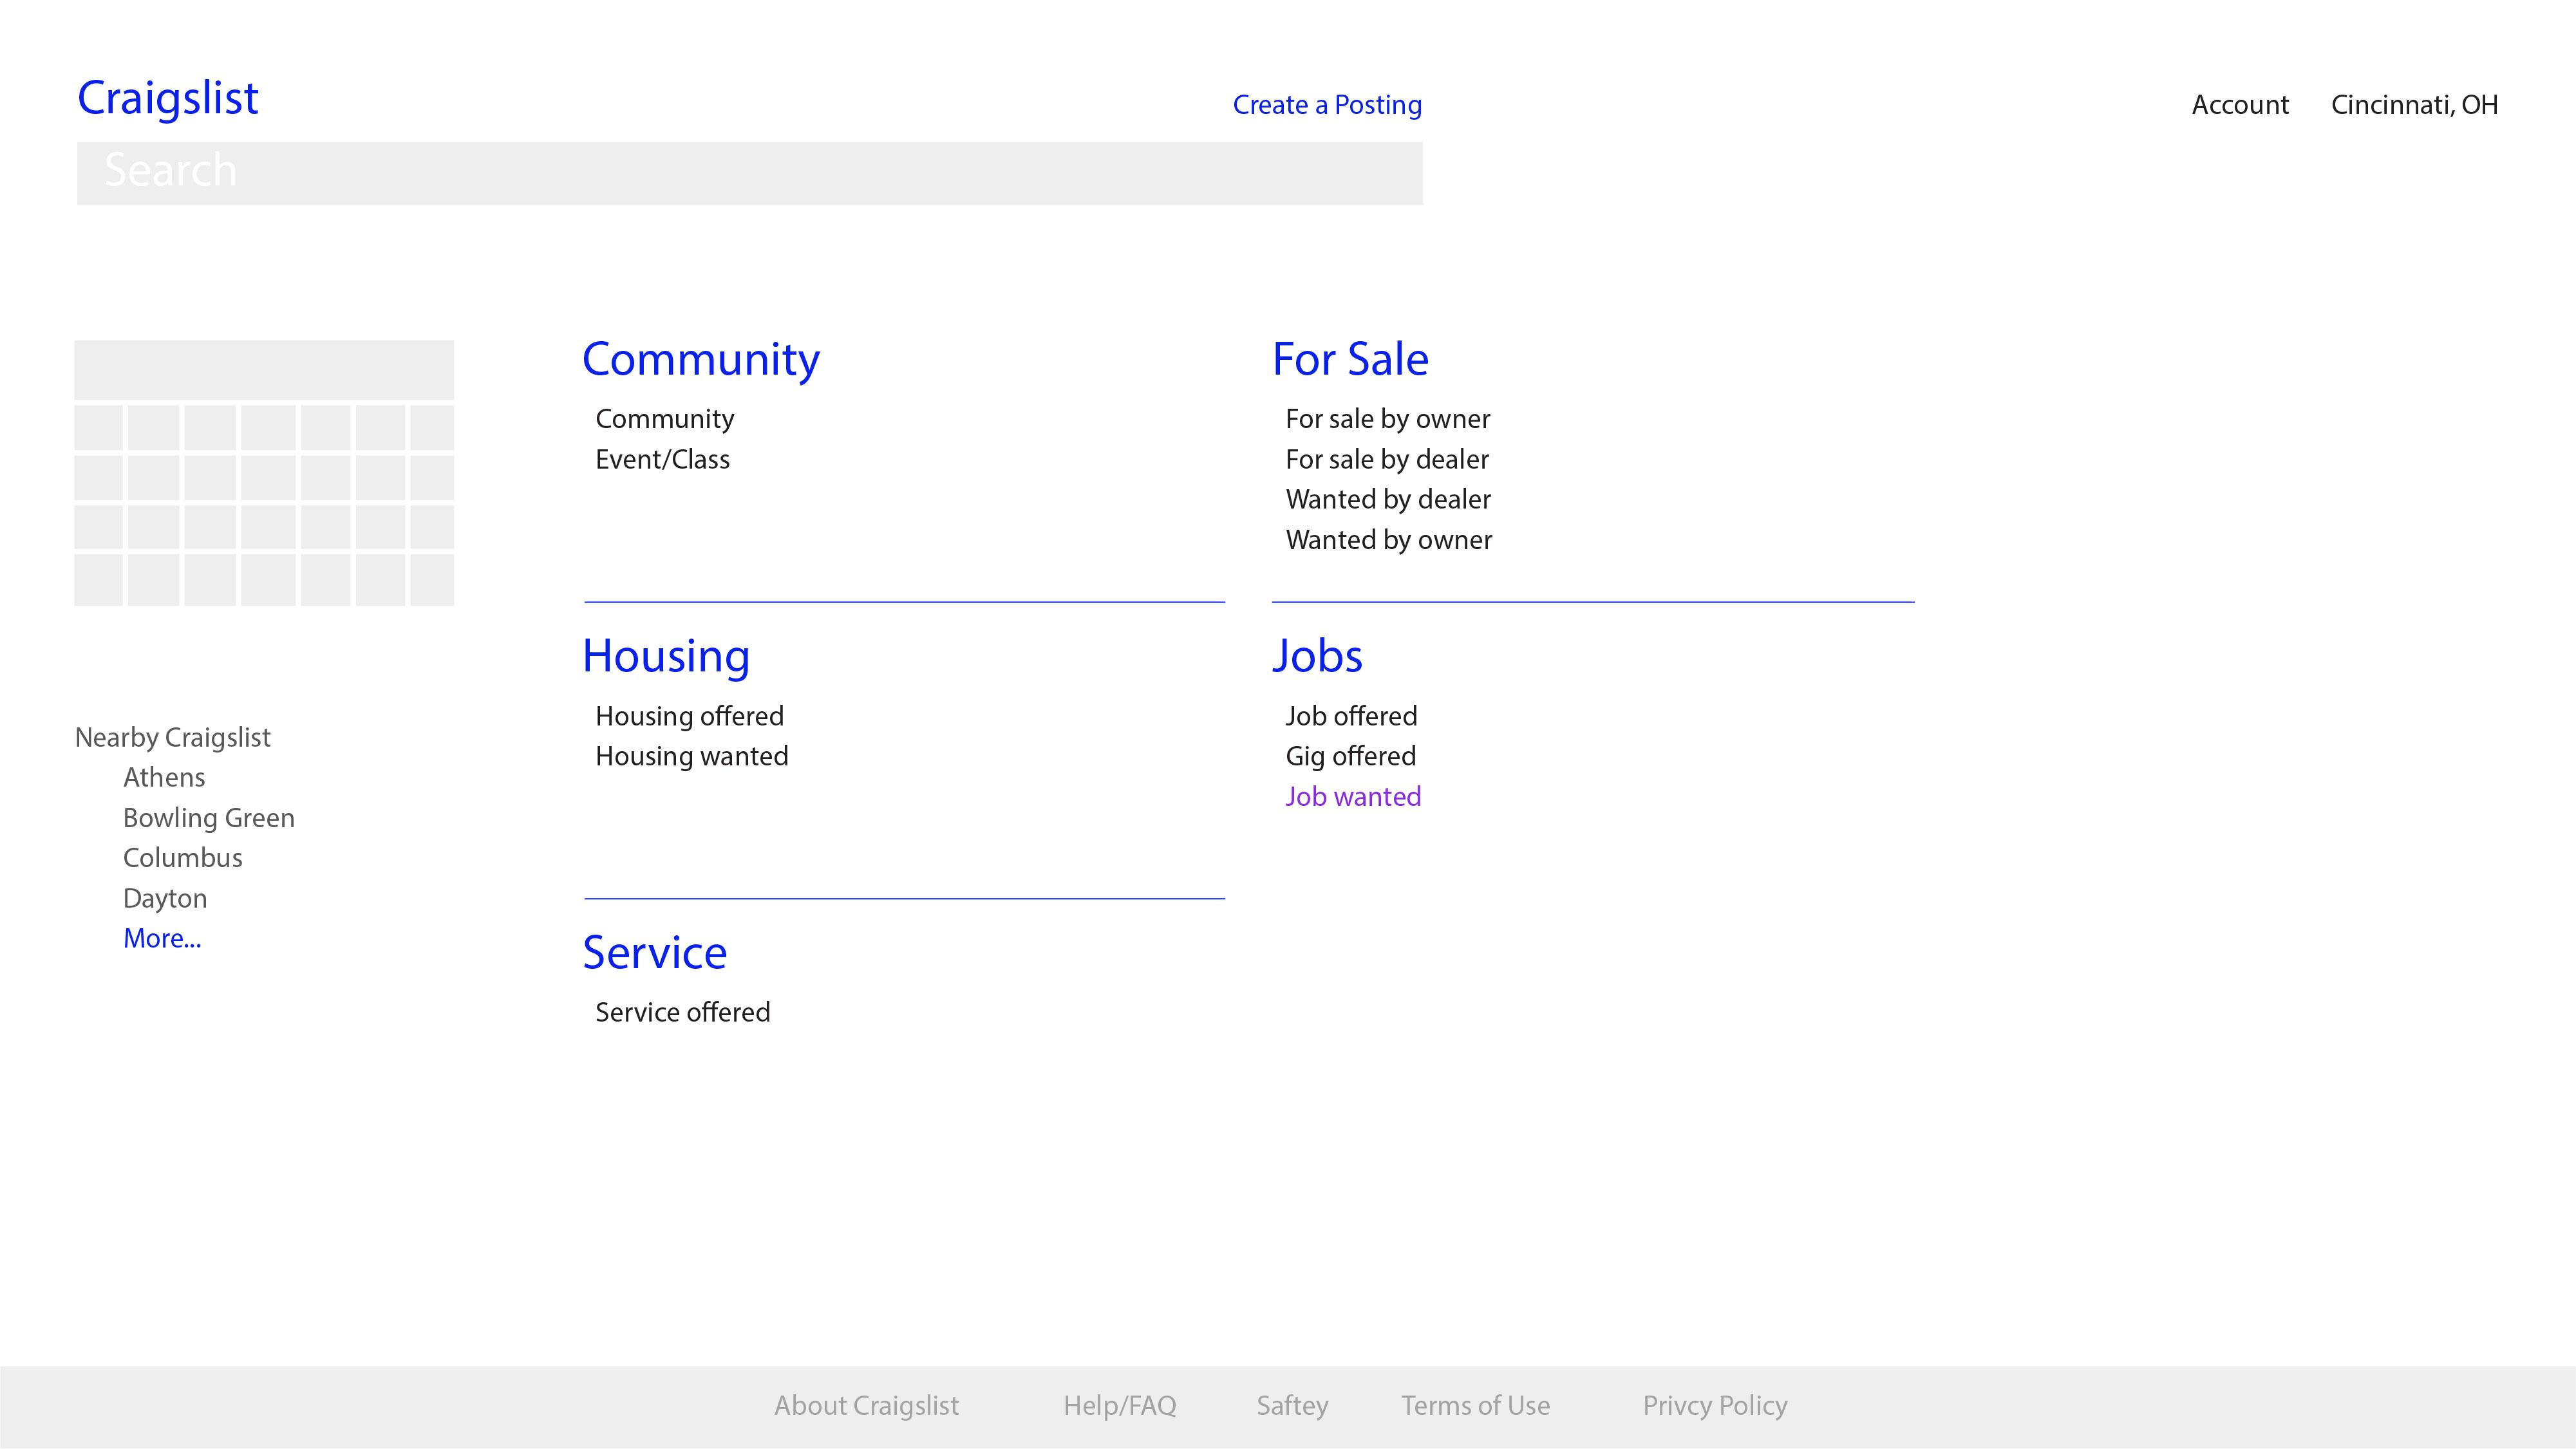Open Terms of Use footer link
Image resolution: width=2576 pixels, height=1449 pixels.
click(x=1475, y=1405)
